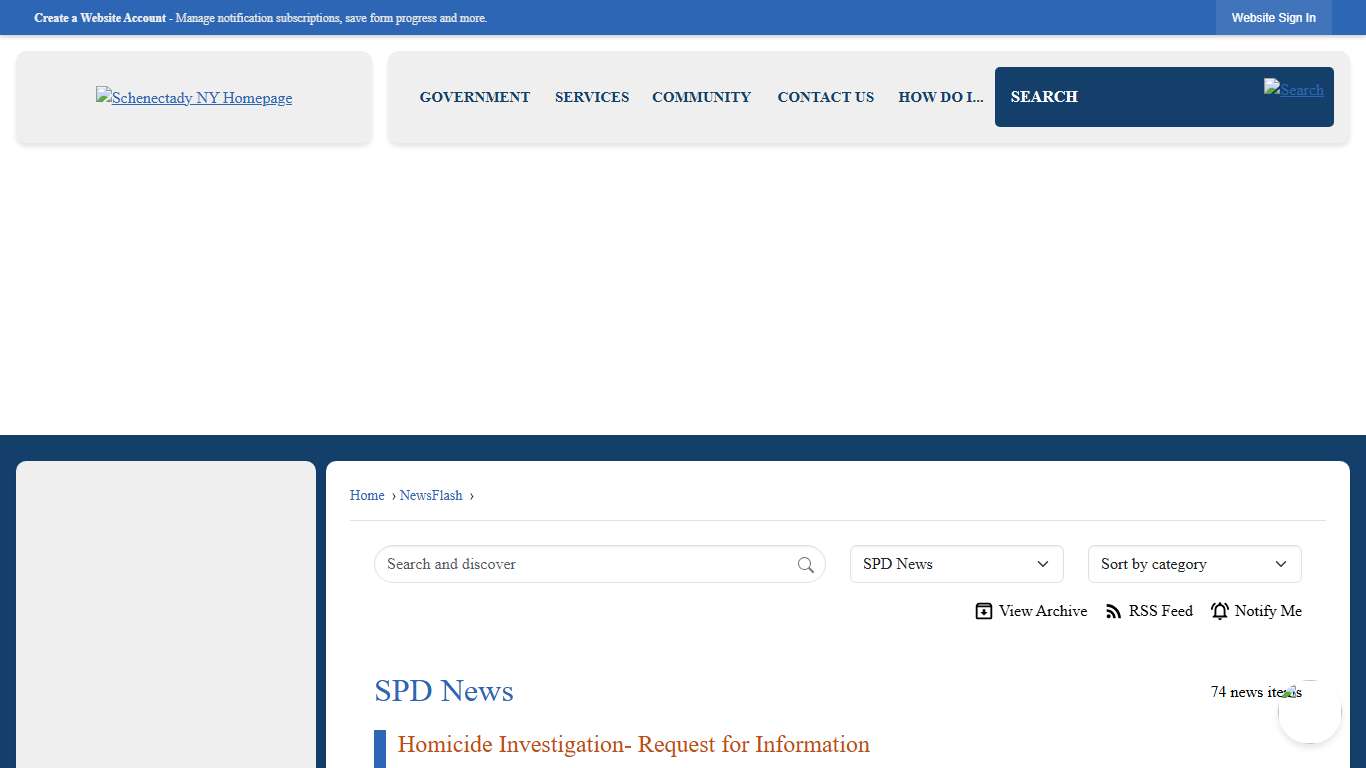1366x768 pixels.
Task: Click the Search image in header search bar
Action: [1293, 90]
